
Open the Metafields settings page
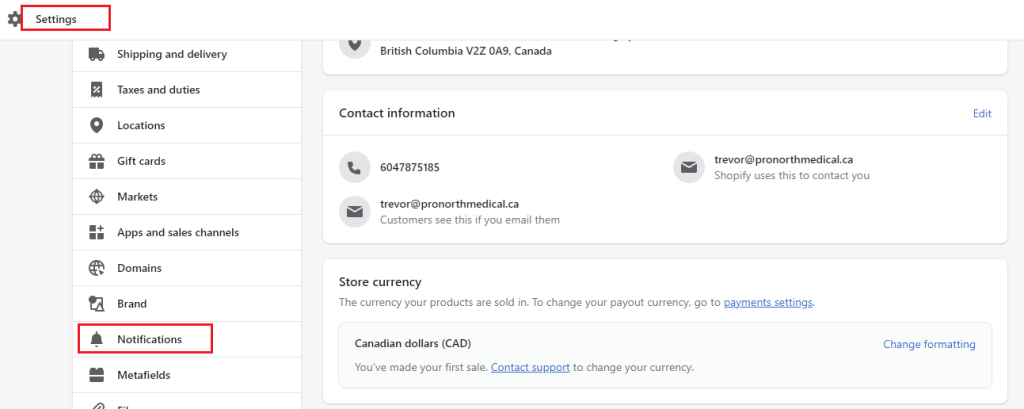click(x=143, y=375)
